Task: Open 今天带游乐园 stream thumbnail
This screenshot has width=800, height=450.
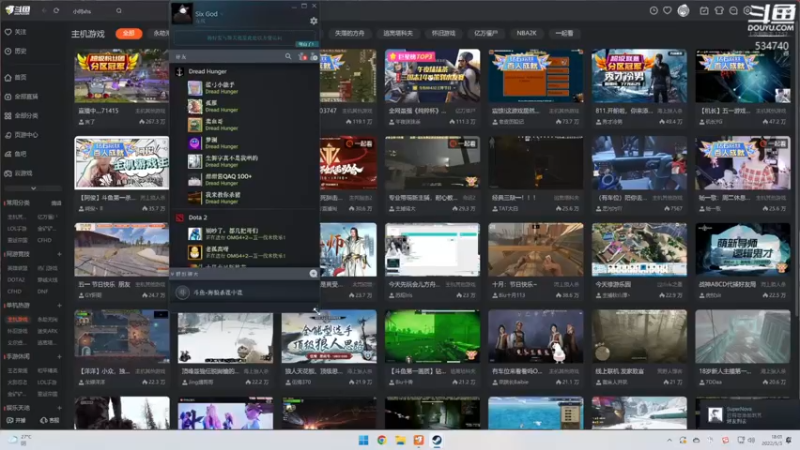Action: pos(639,249)
